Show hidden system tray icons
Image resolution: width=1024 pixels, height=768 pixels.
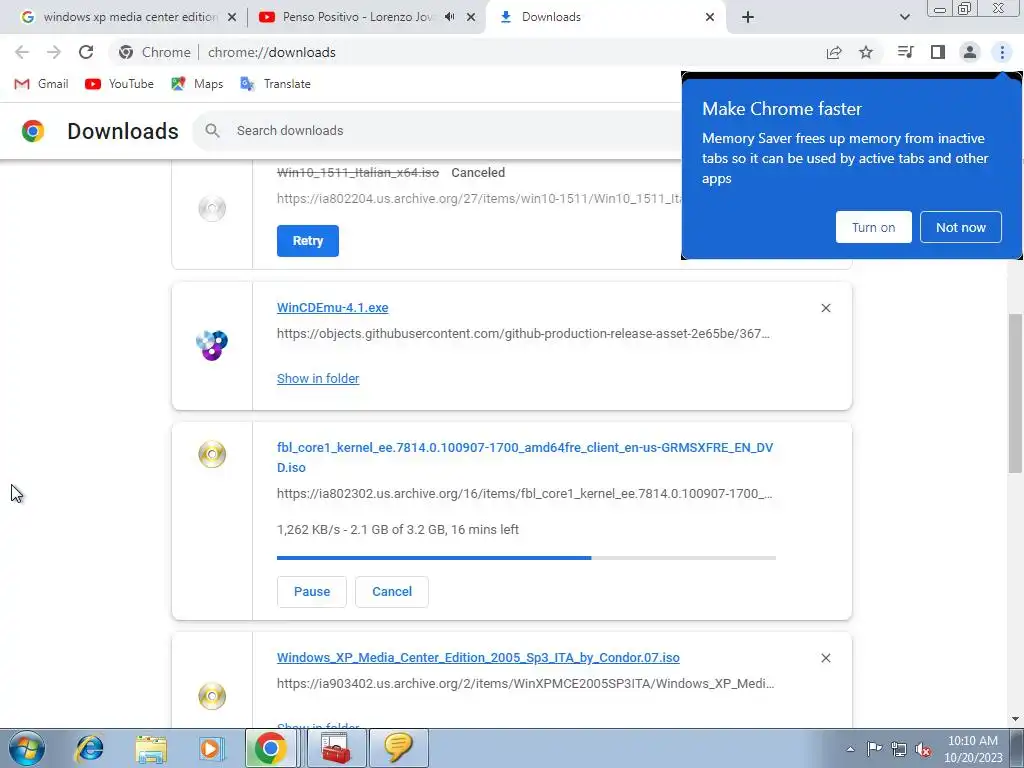coord(850,749)
